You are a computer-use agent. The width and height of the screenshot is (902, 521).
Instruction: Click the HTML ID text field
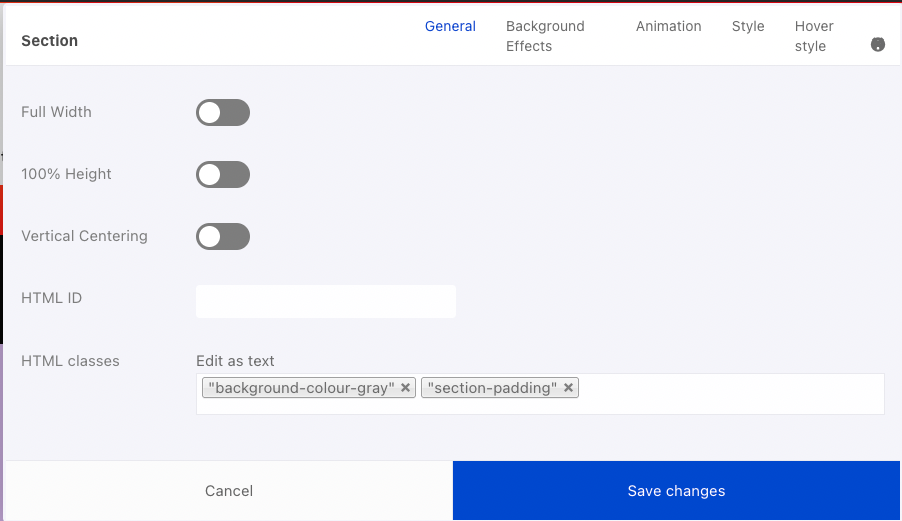[326, 301]
